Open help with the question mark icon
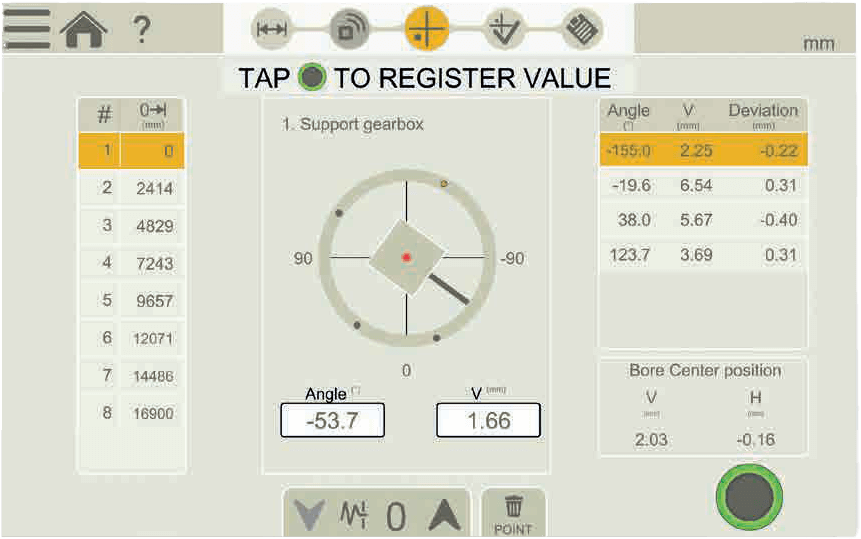This screenshot has height=539, width=861. [x=142, y=30]
